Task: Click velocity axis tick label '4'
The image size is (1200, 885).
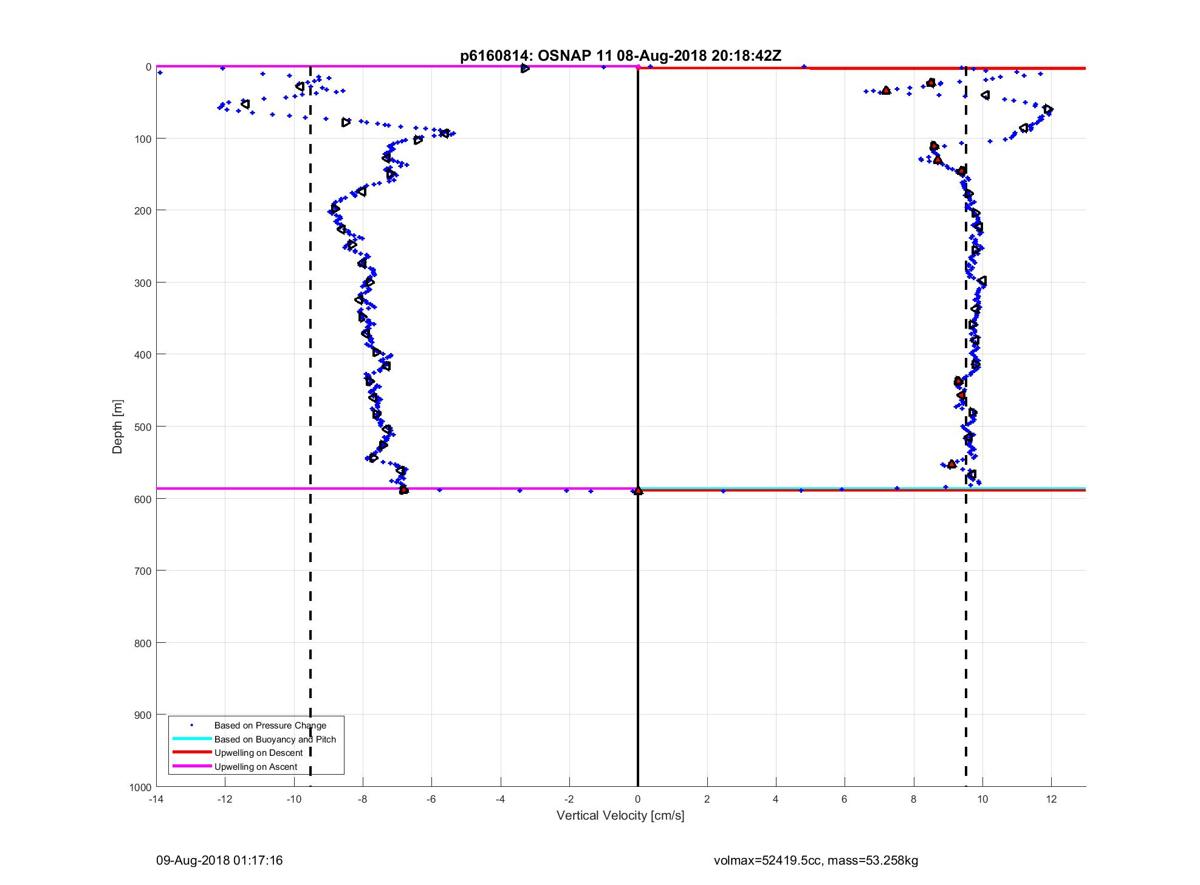Action: coord(776,799)
